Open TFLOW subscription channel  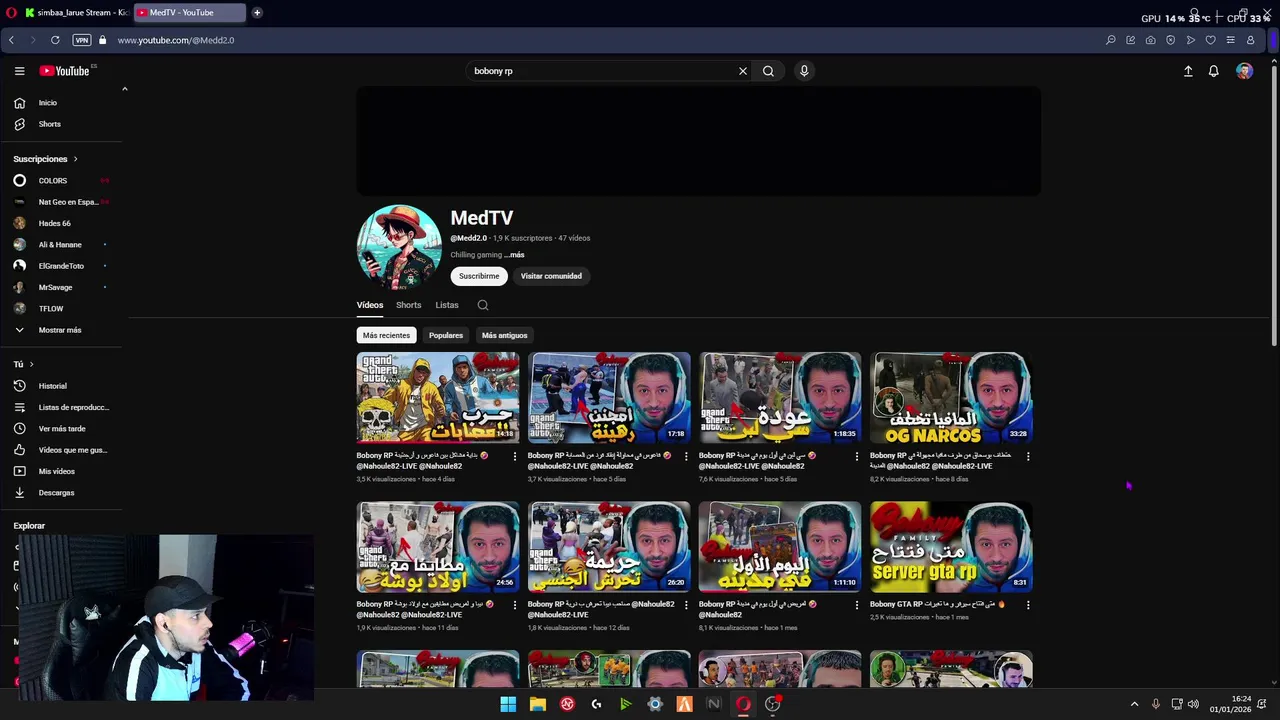point(62,308)
